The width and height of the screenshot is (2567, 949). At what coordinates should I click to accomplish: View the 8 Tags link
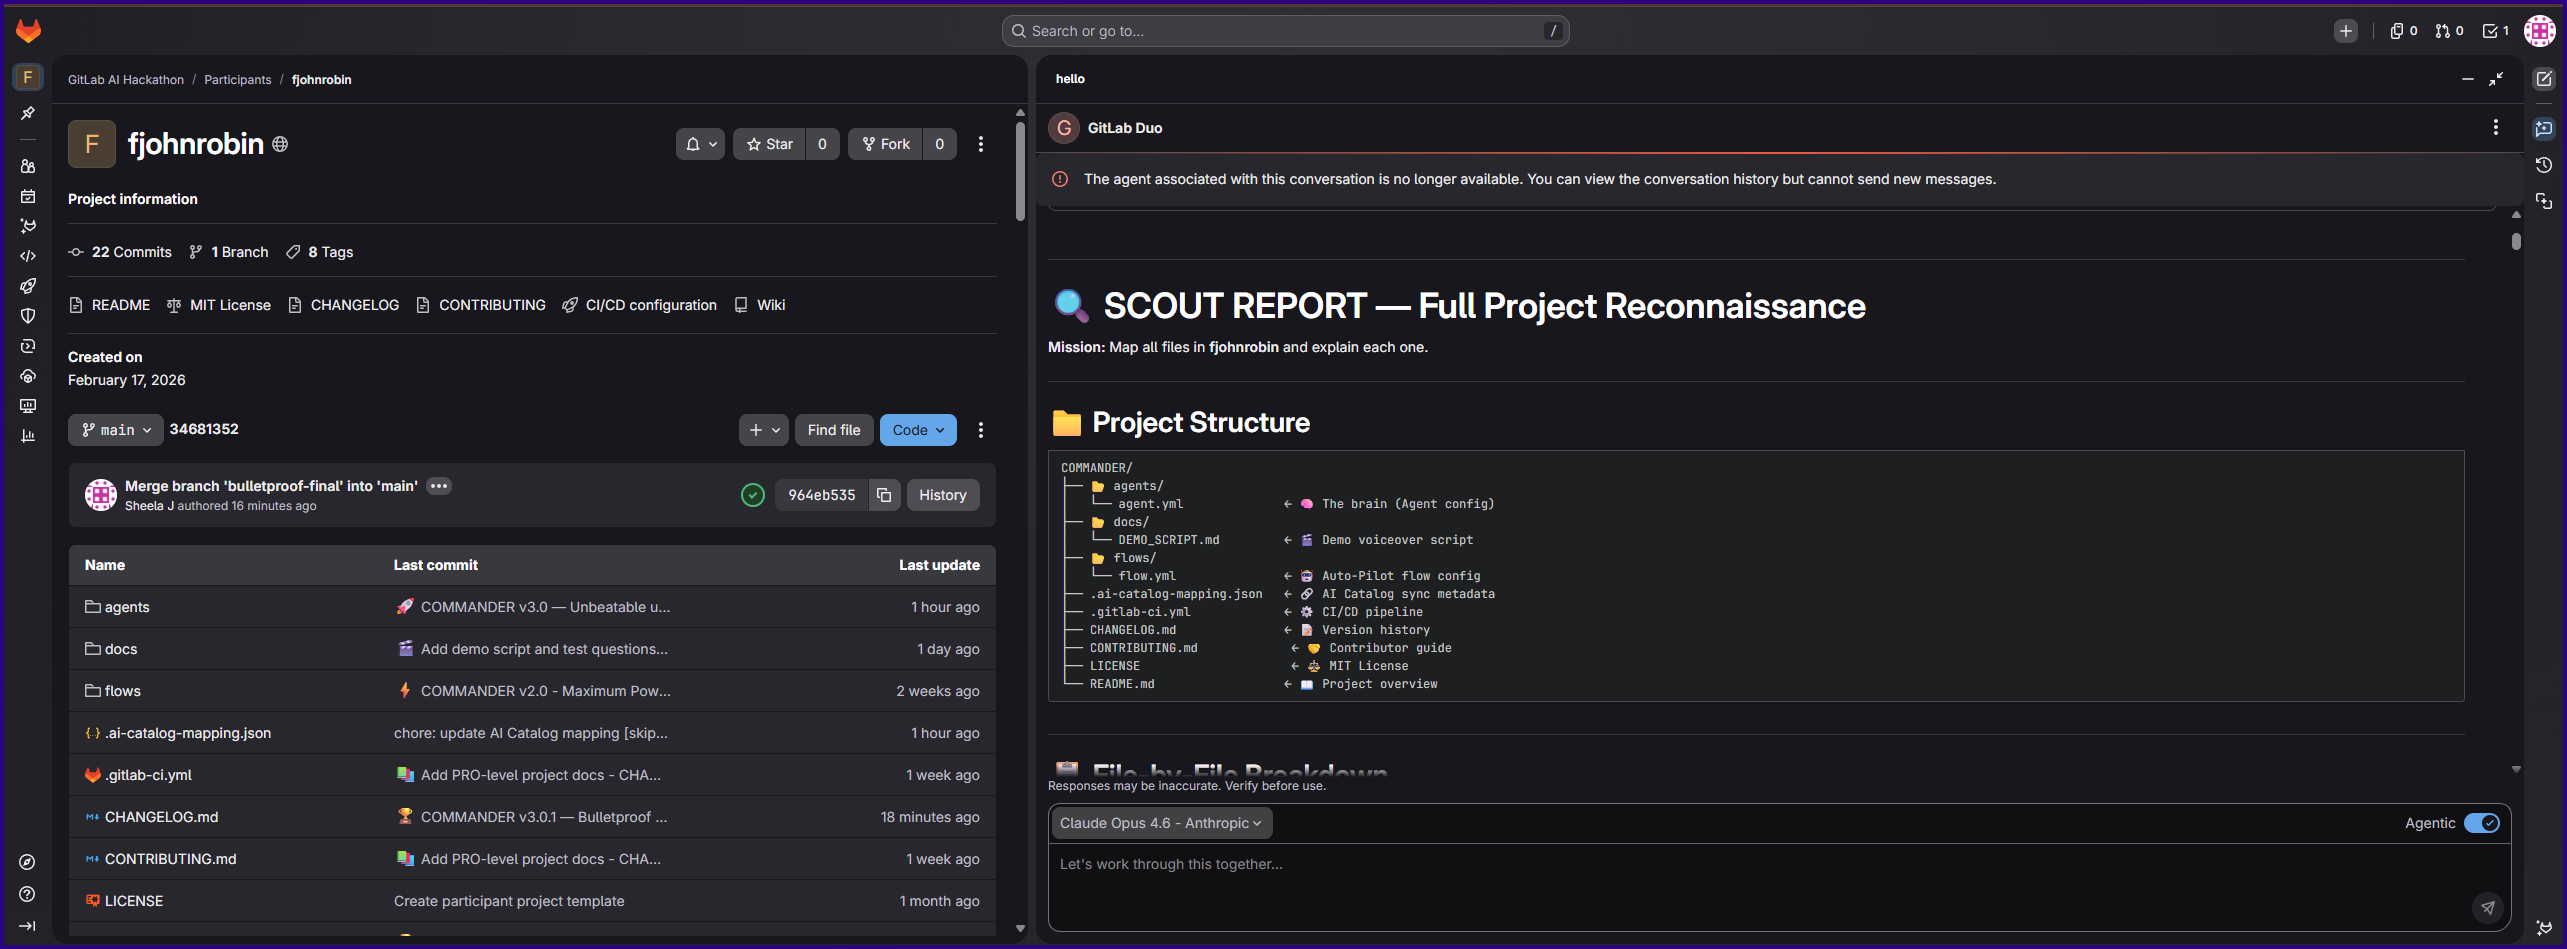click(x=320, y=252)
